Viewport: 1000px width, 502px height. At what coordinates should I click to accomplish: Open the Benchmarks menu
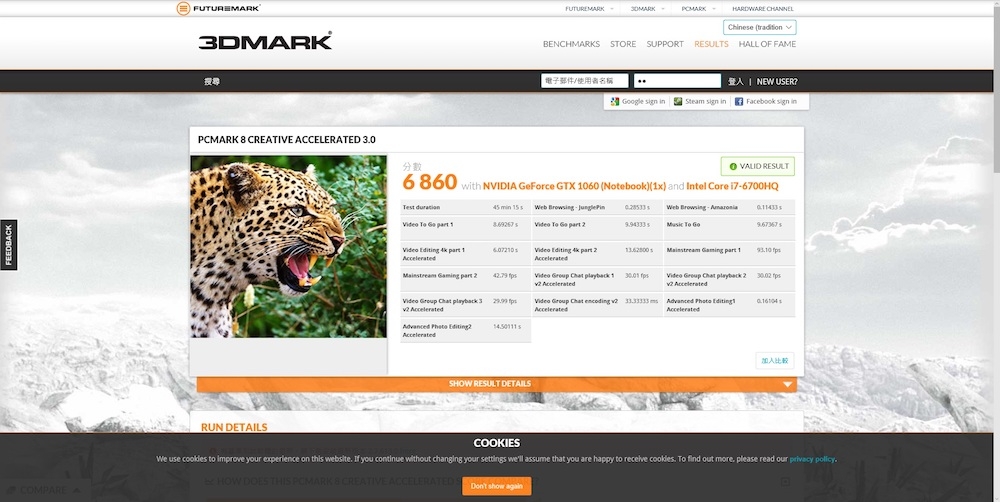571,44
